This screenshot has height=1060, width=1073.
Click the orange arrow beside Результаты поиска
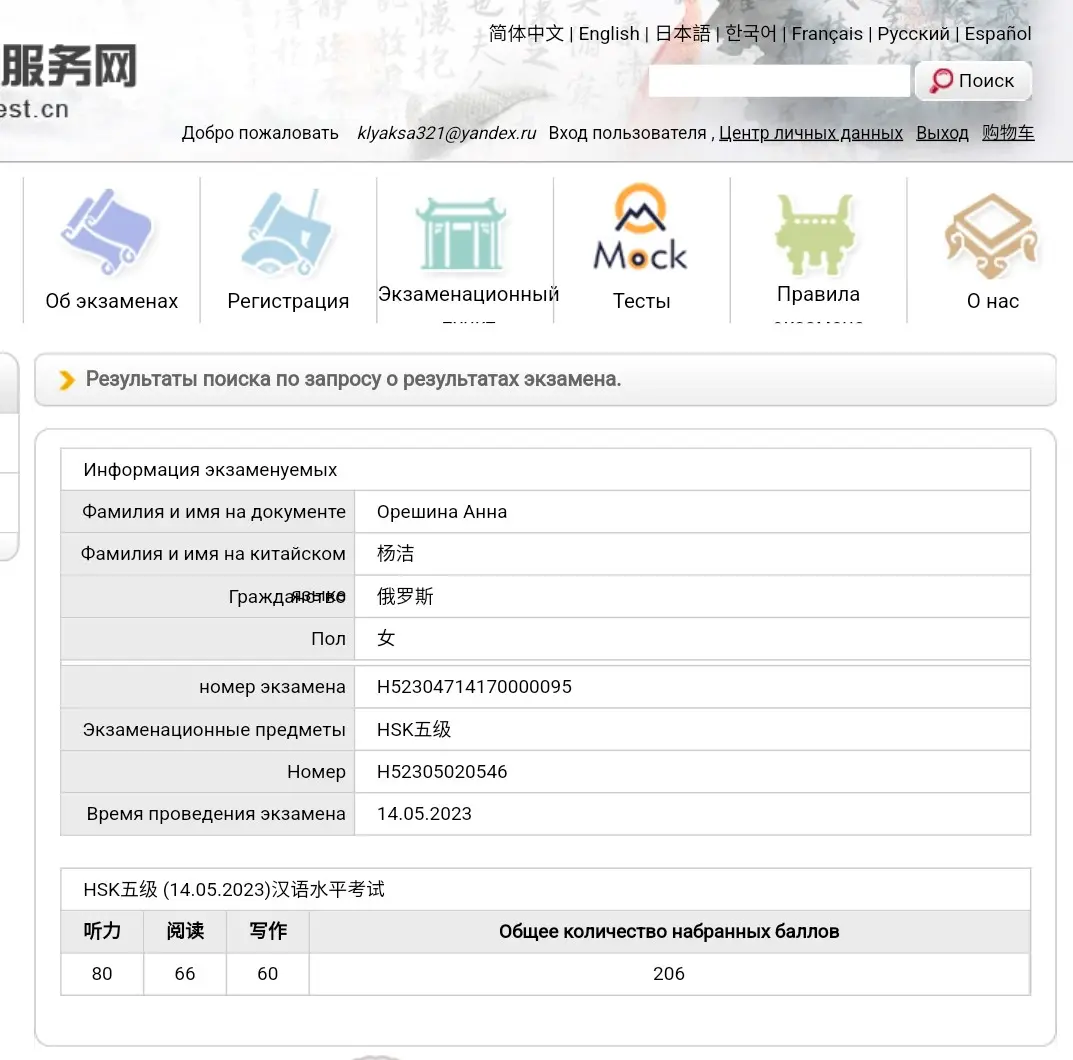tap(66, 380)
